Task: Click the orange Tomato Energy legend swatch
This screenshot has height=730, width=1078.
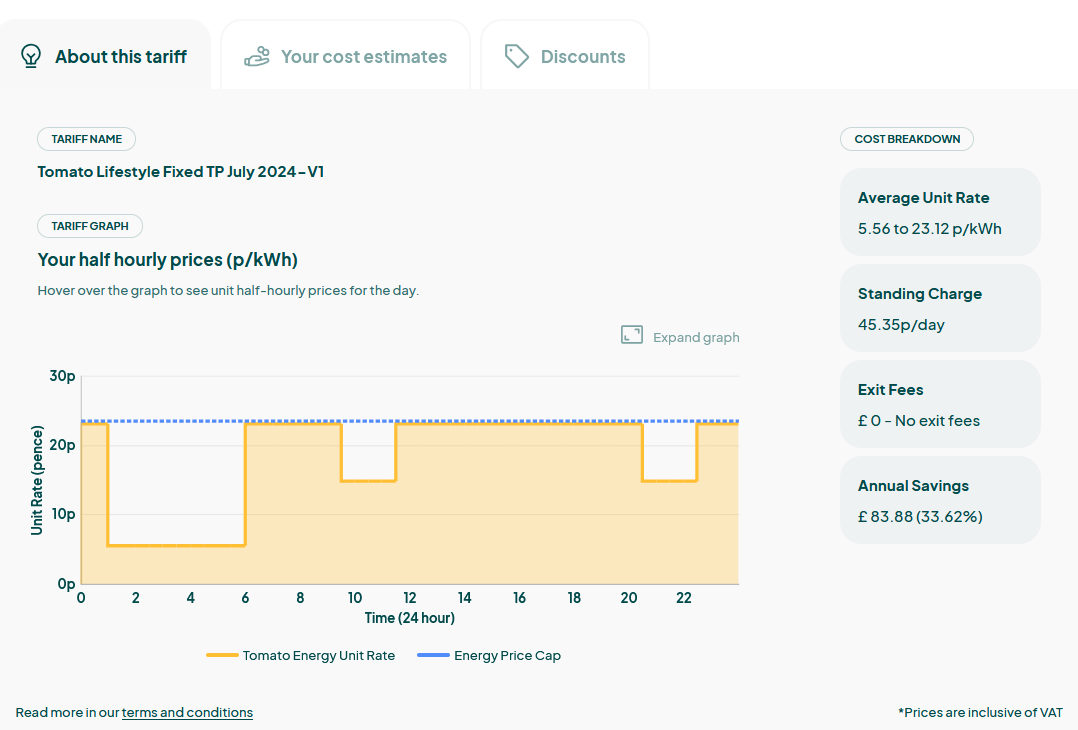Action: coord(222,656)
